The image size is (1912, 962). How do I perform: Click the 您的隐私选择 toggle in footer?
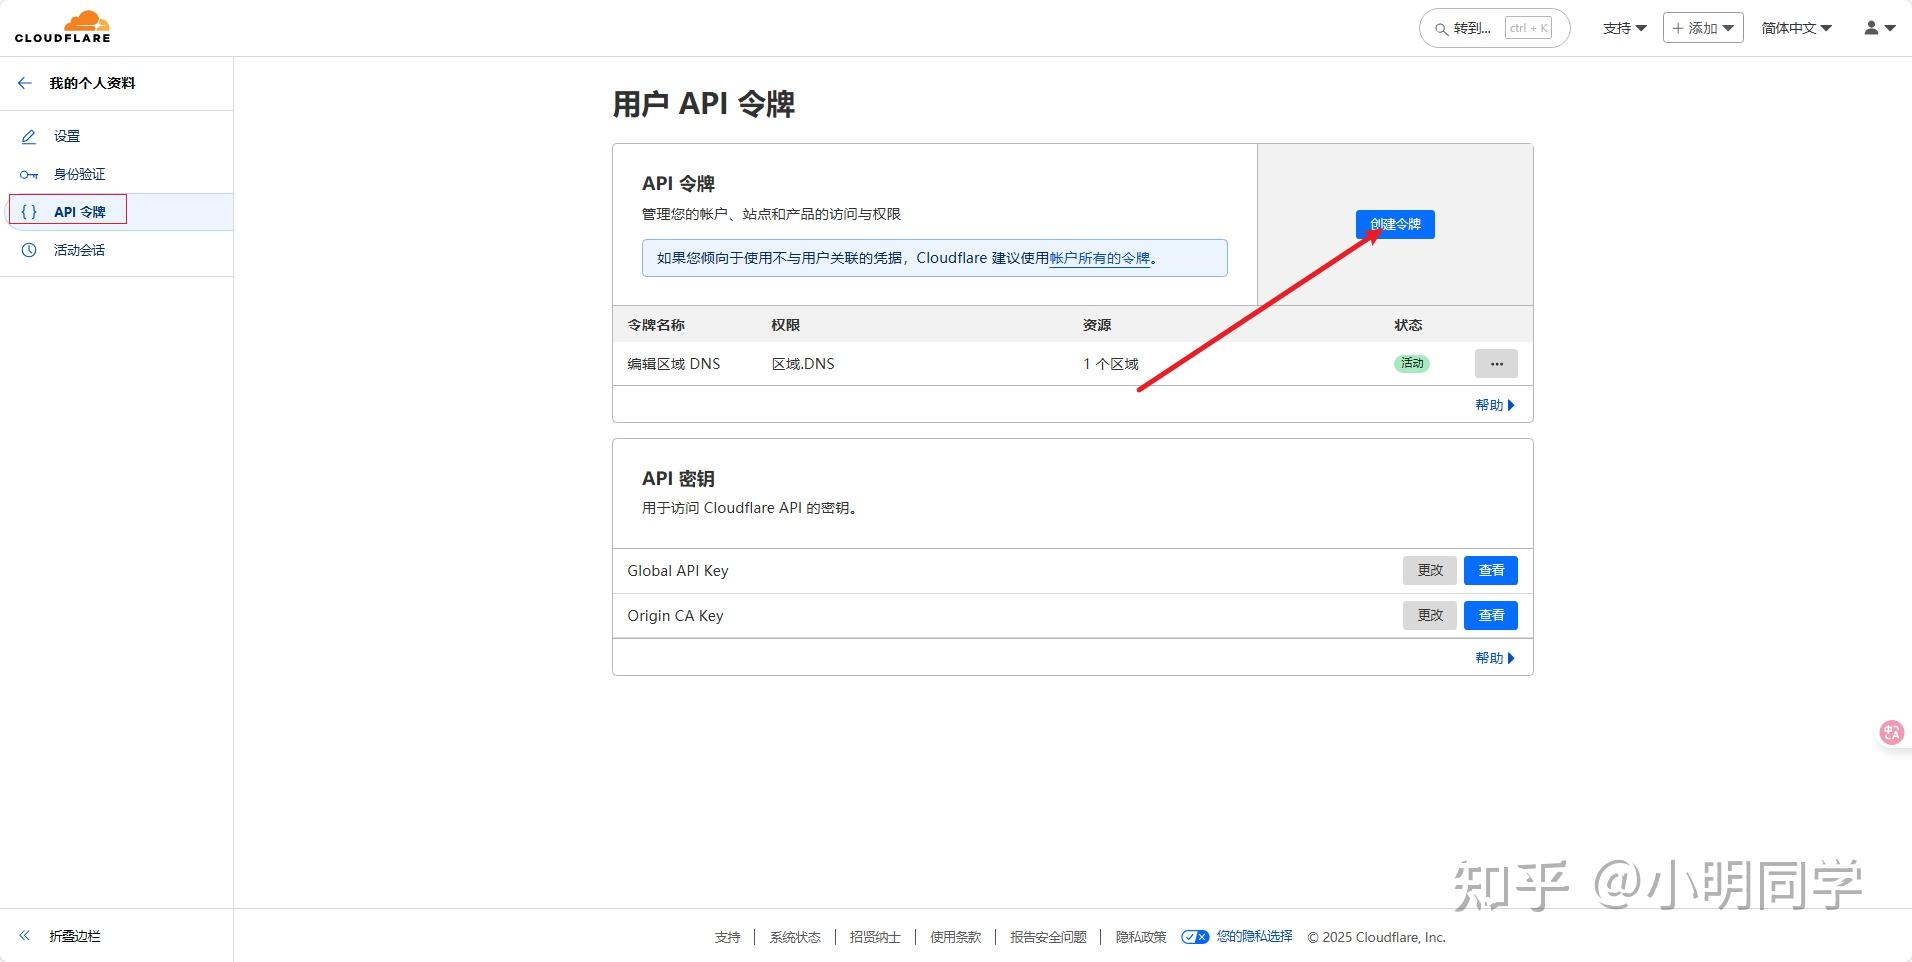(x=1195, y=937)
